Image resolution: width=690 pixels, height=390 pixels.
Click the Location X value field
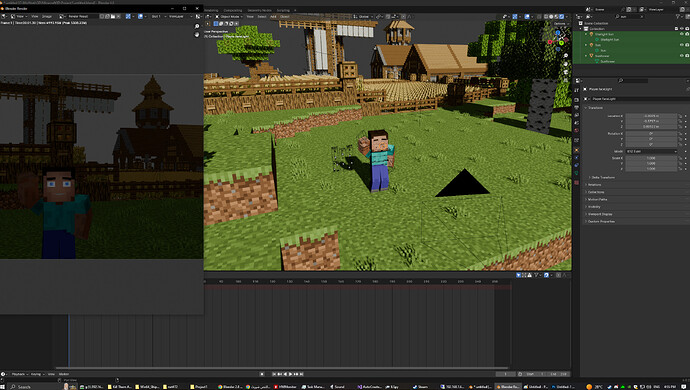point(651,116)
